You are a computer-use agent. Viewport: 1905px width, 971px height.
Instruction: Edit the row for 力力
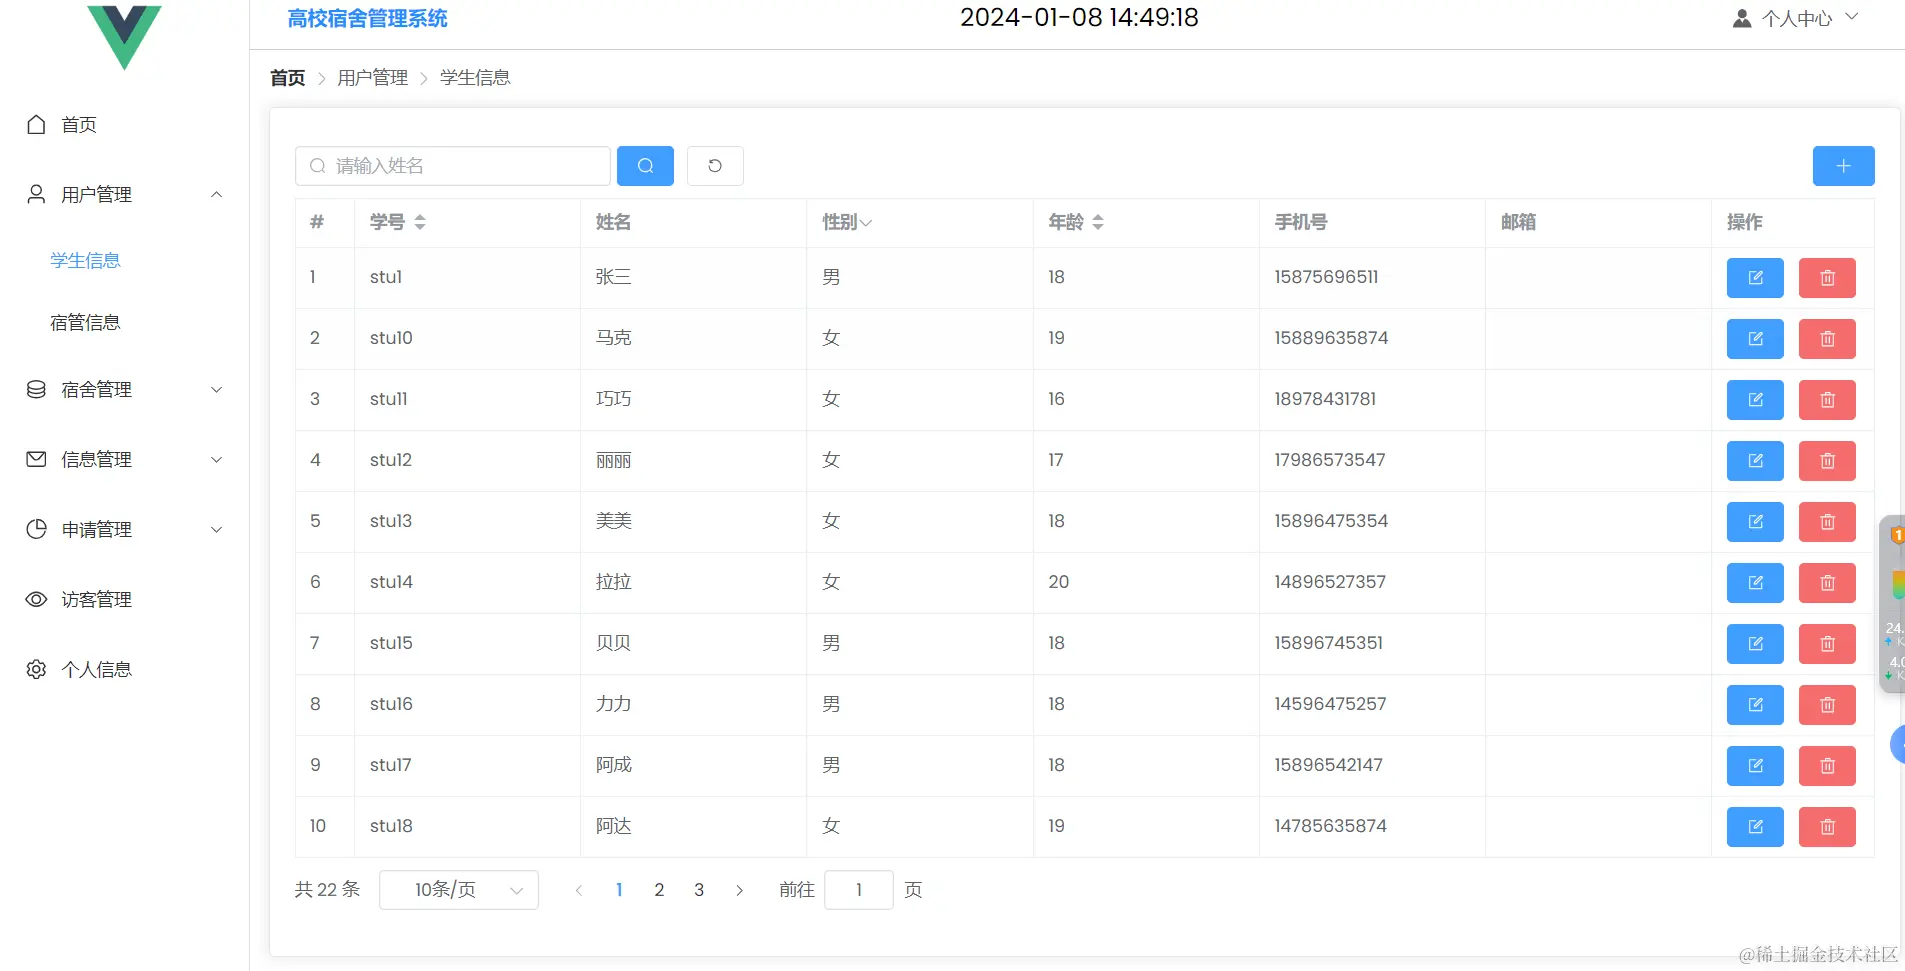click(x=1755, y=705)
